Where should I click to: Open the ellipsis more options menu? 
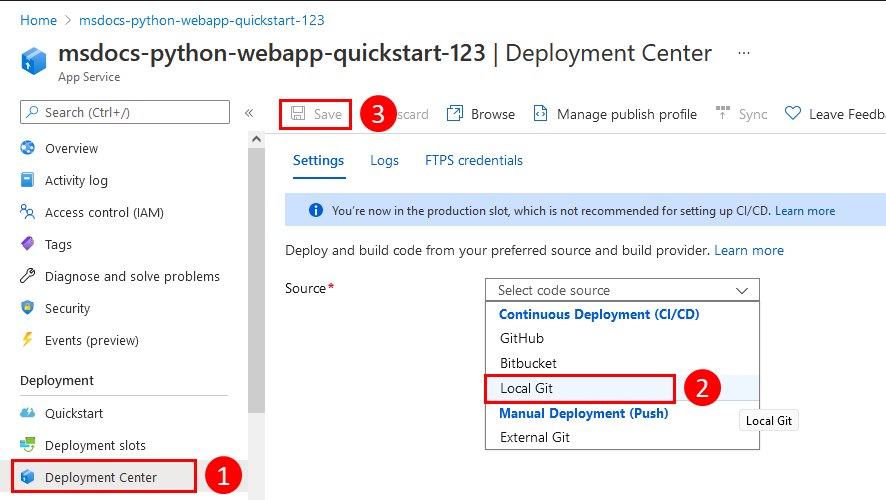(x=743, y=52)
